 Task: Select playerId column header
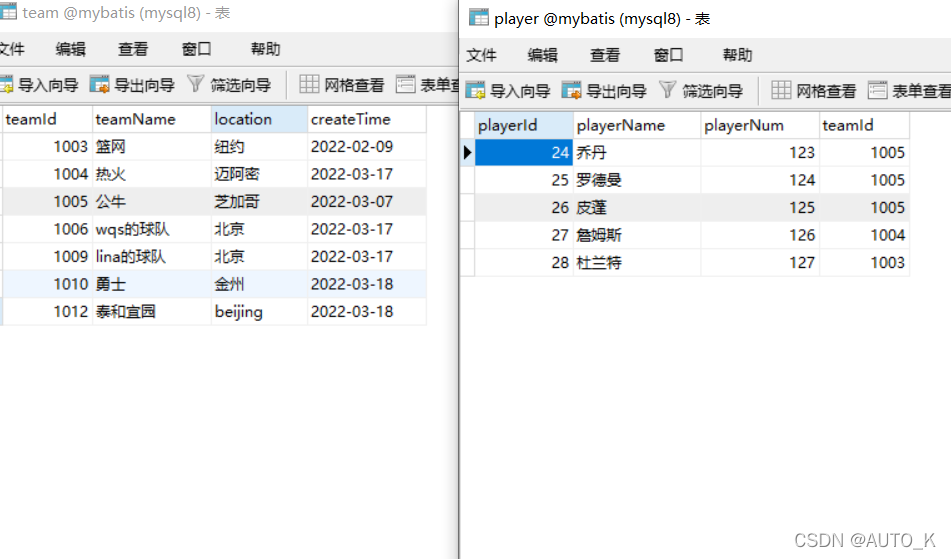pos(524,126)
